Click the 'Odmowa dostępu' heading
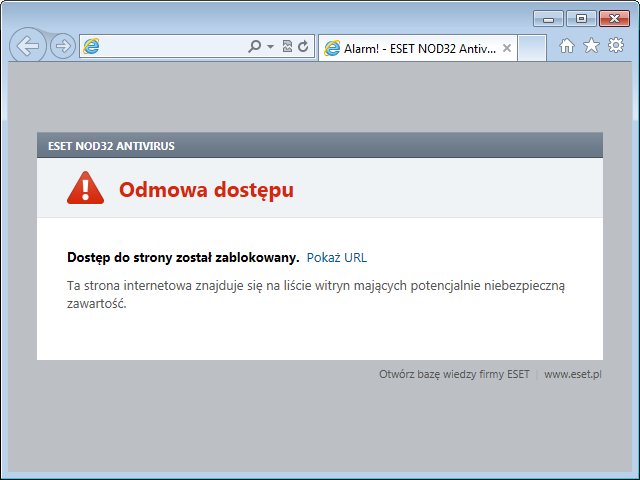The width and height of the screenshot is (640, 480). (206, 190)
